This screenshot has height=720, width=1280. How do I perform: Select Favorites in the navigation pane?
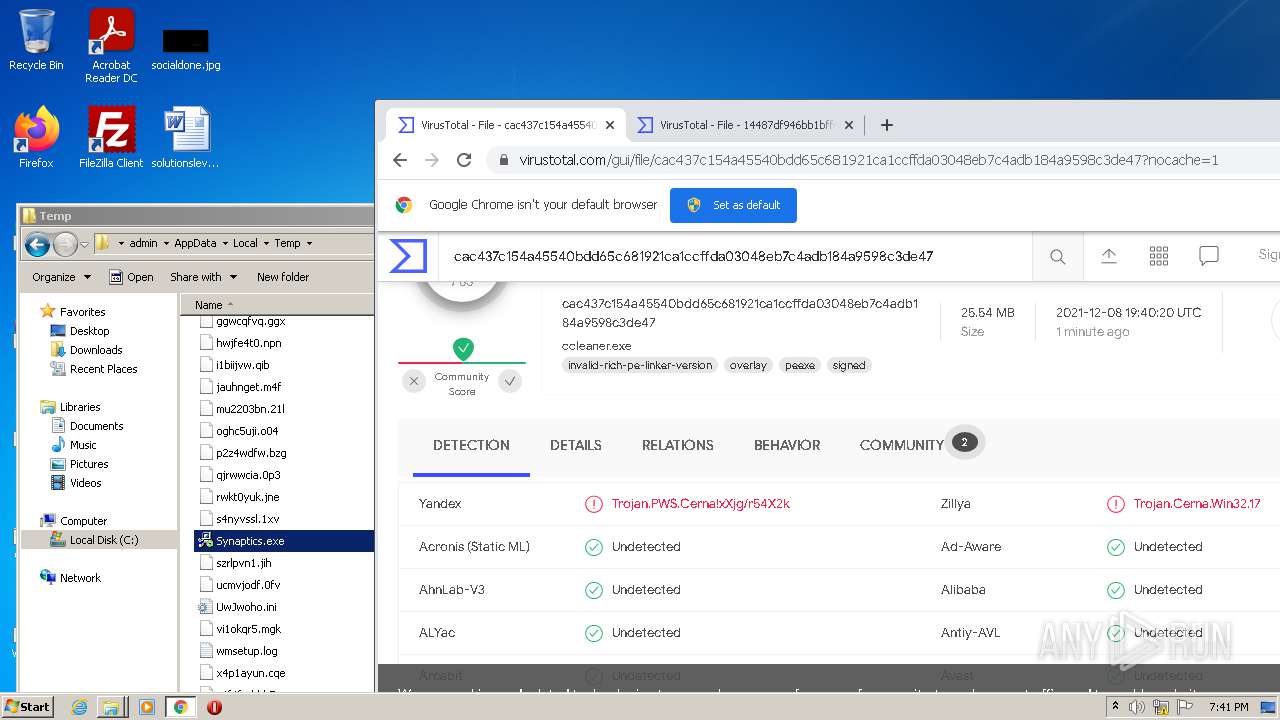coord(82,312)
